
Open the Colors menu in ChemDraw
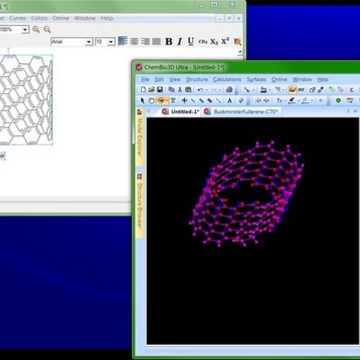(x=39, y=18)
